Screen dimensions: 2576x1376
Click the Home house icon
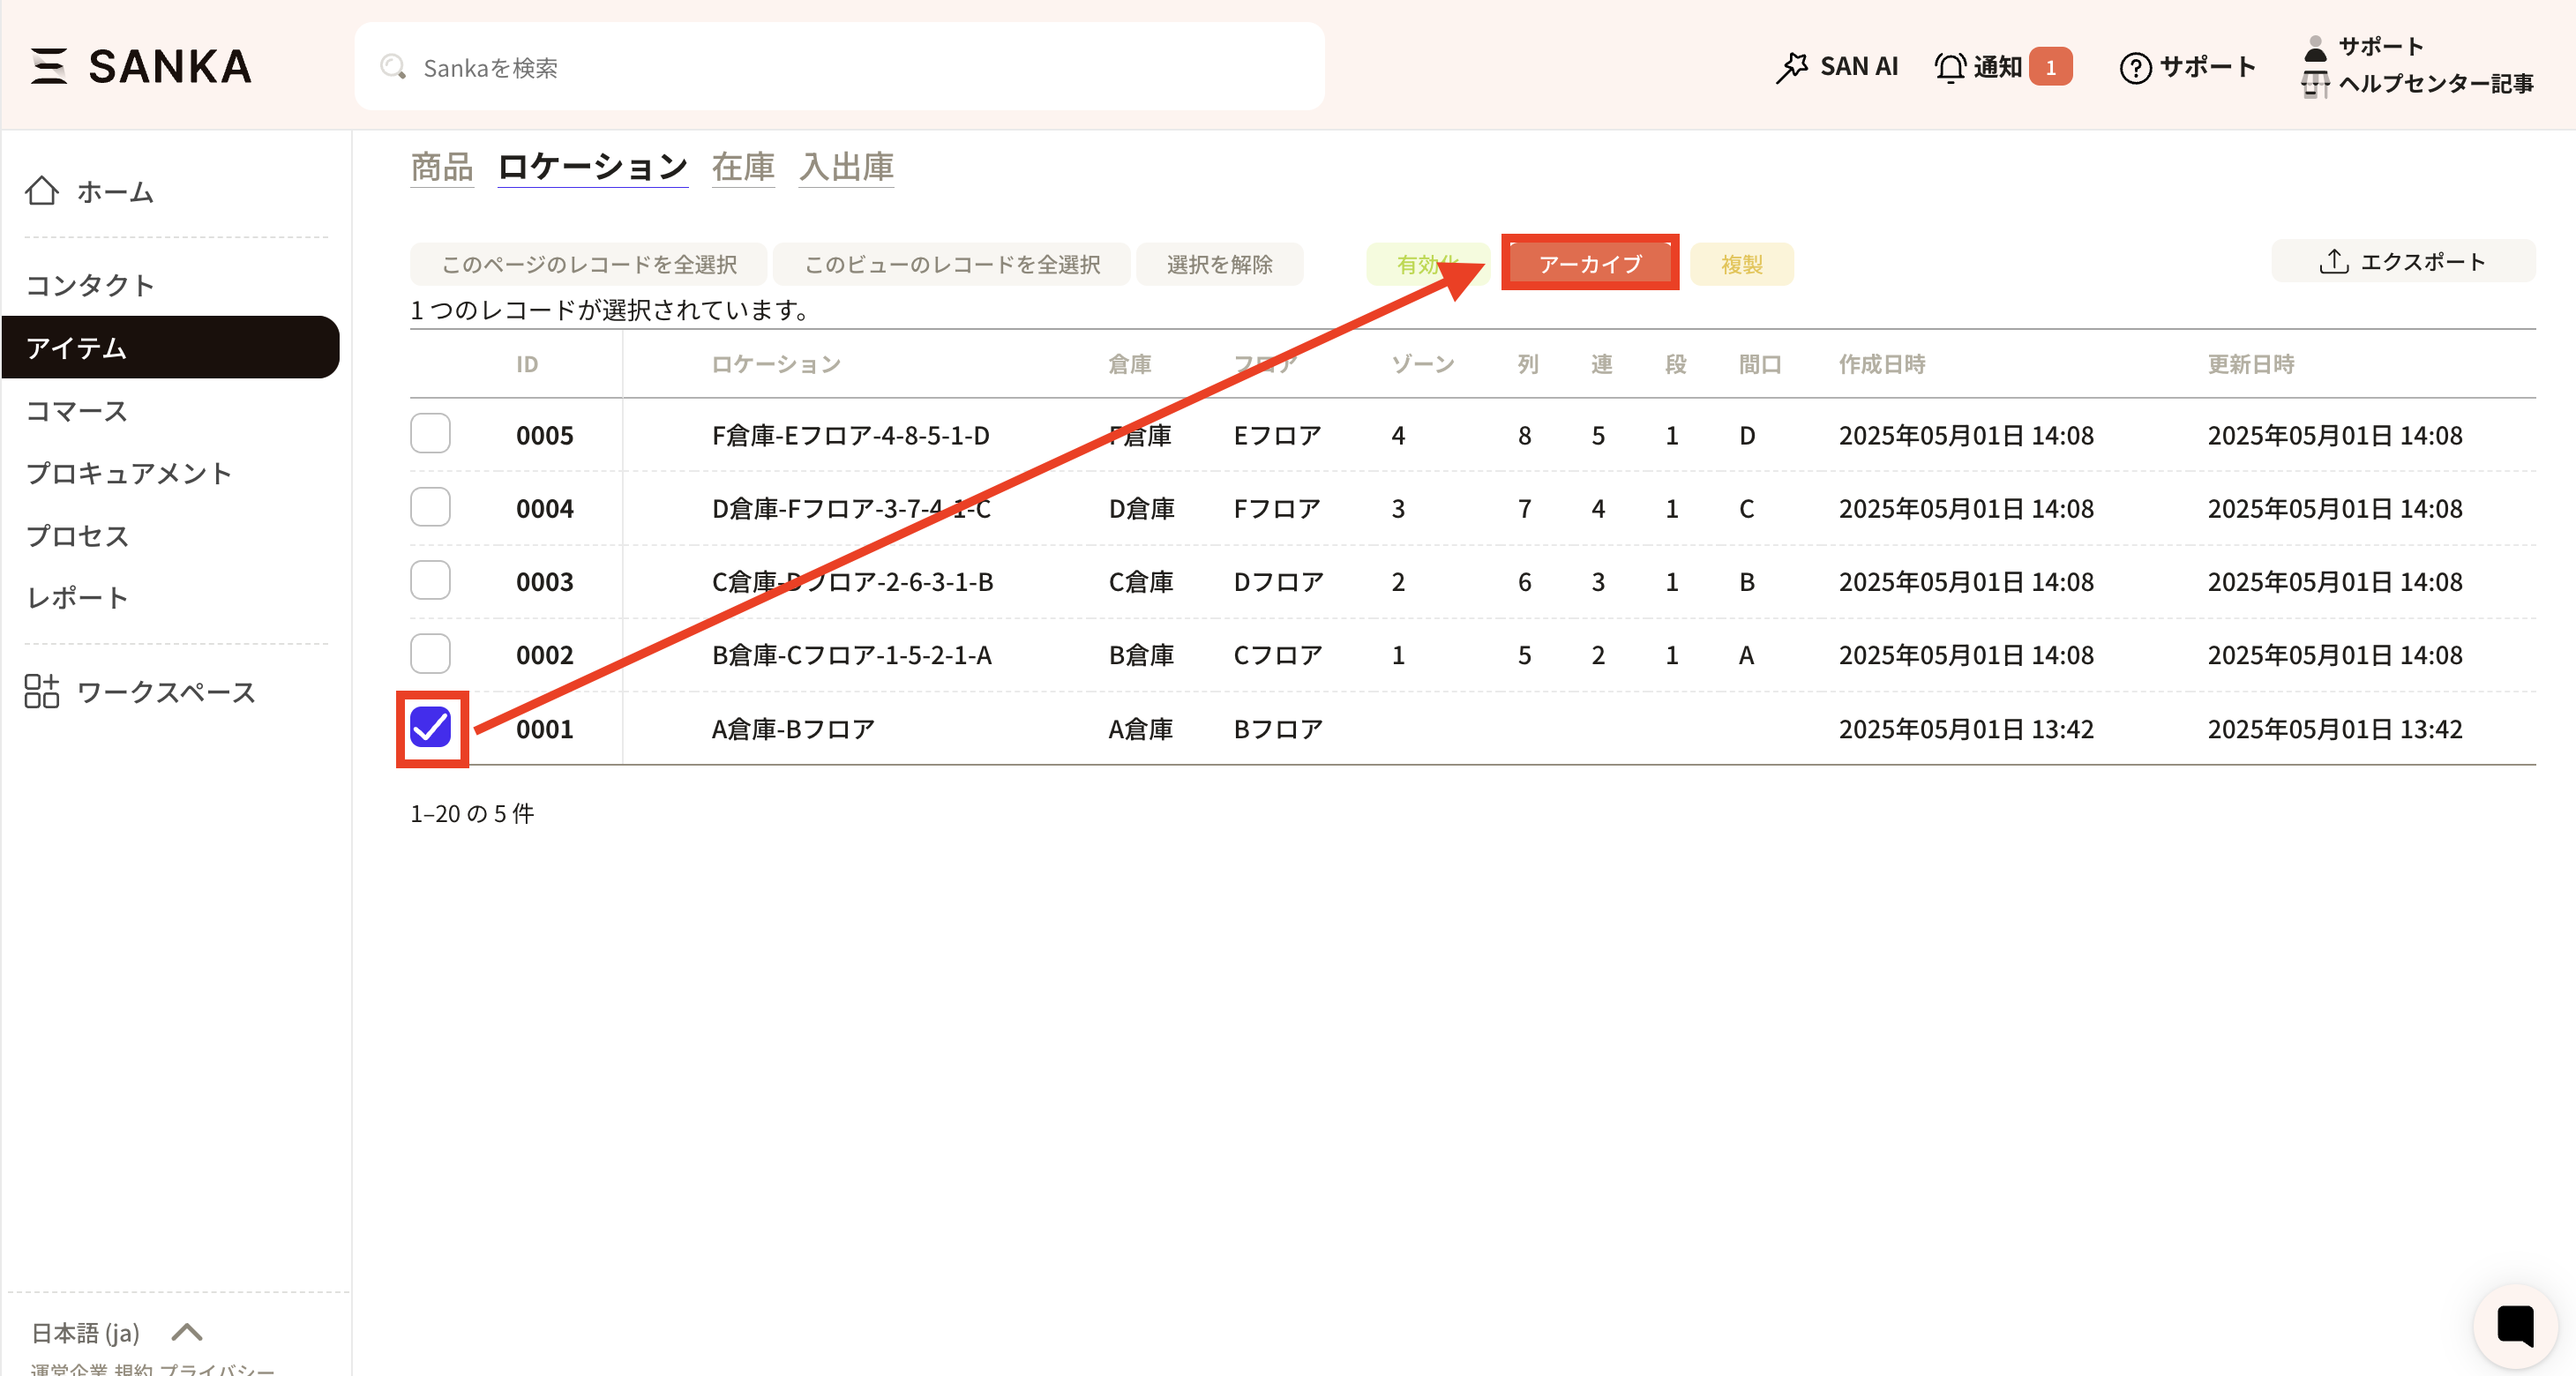click(x=42, y=190)
